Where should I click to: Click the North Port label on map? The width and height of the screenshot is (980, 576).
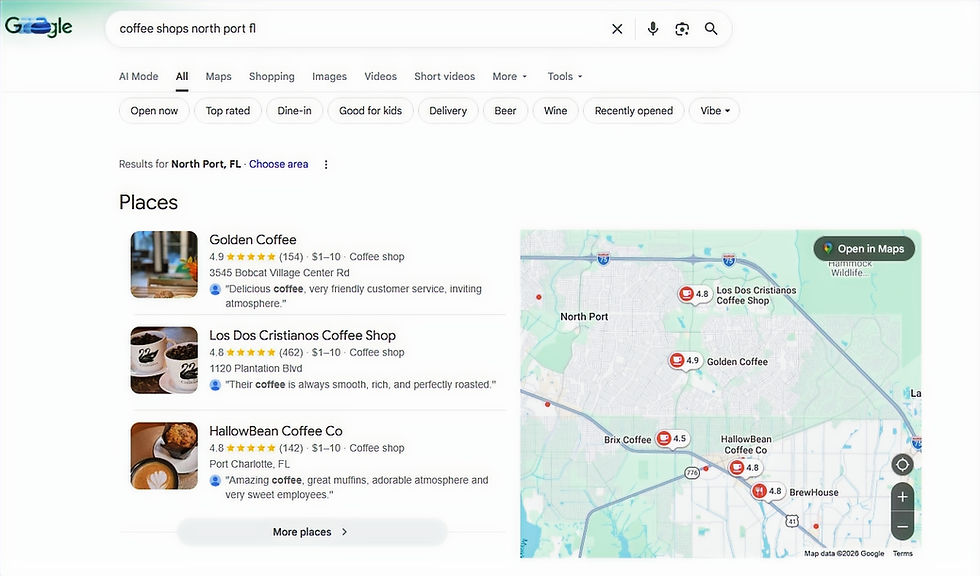584,317
